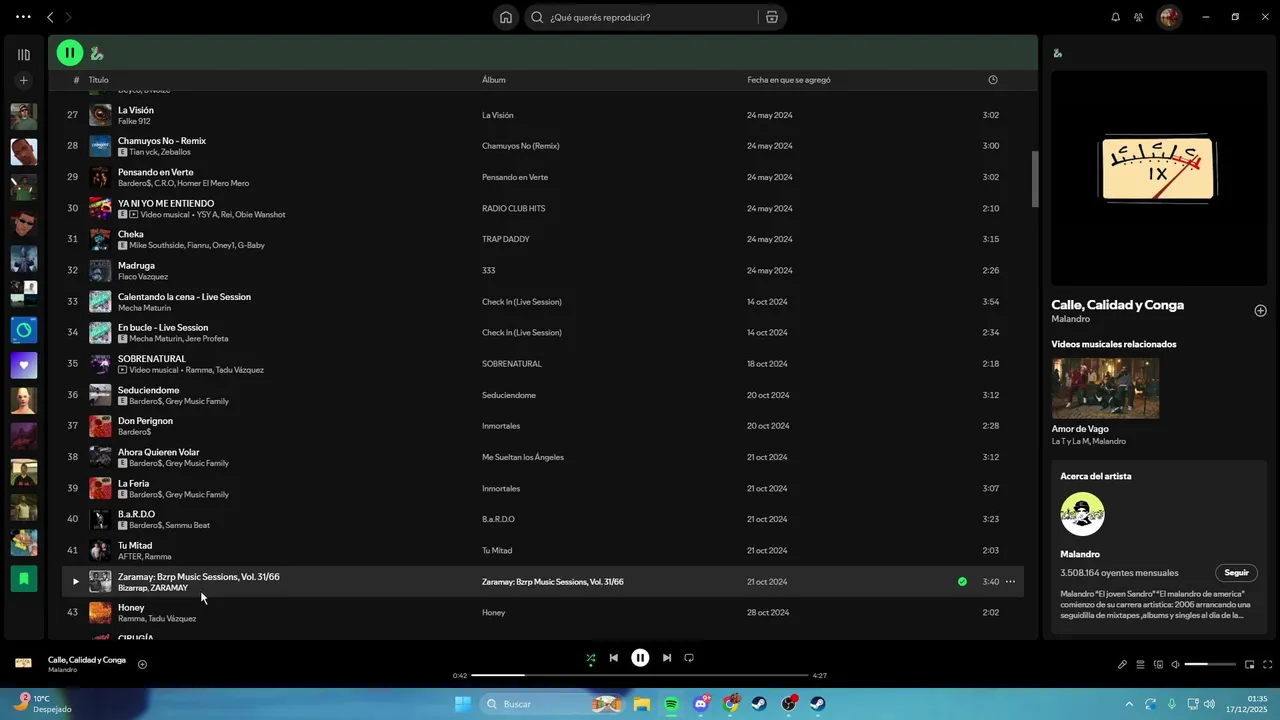
Task: Pause the current song in the player bar
Action: [640, 658]
